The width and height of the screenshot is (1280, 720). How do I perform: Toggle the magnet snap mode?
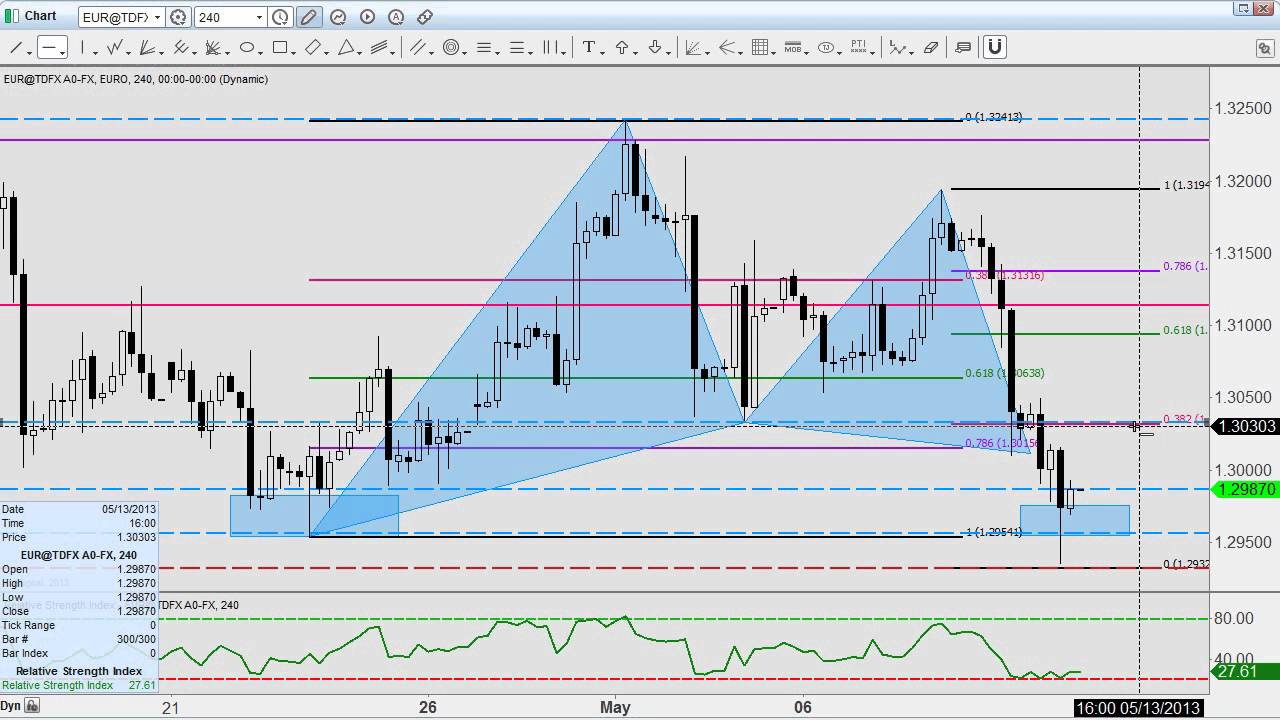[x=994, y=47]
